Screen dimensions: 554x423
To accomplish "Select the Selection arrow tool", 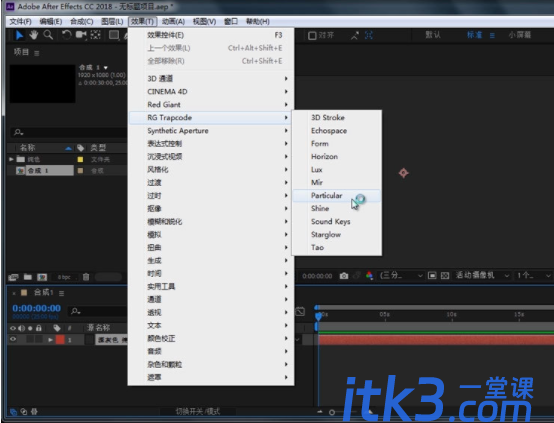I will pos(19,35).
